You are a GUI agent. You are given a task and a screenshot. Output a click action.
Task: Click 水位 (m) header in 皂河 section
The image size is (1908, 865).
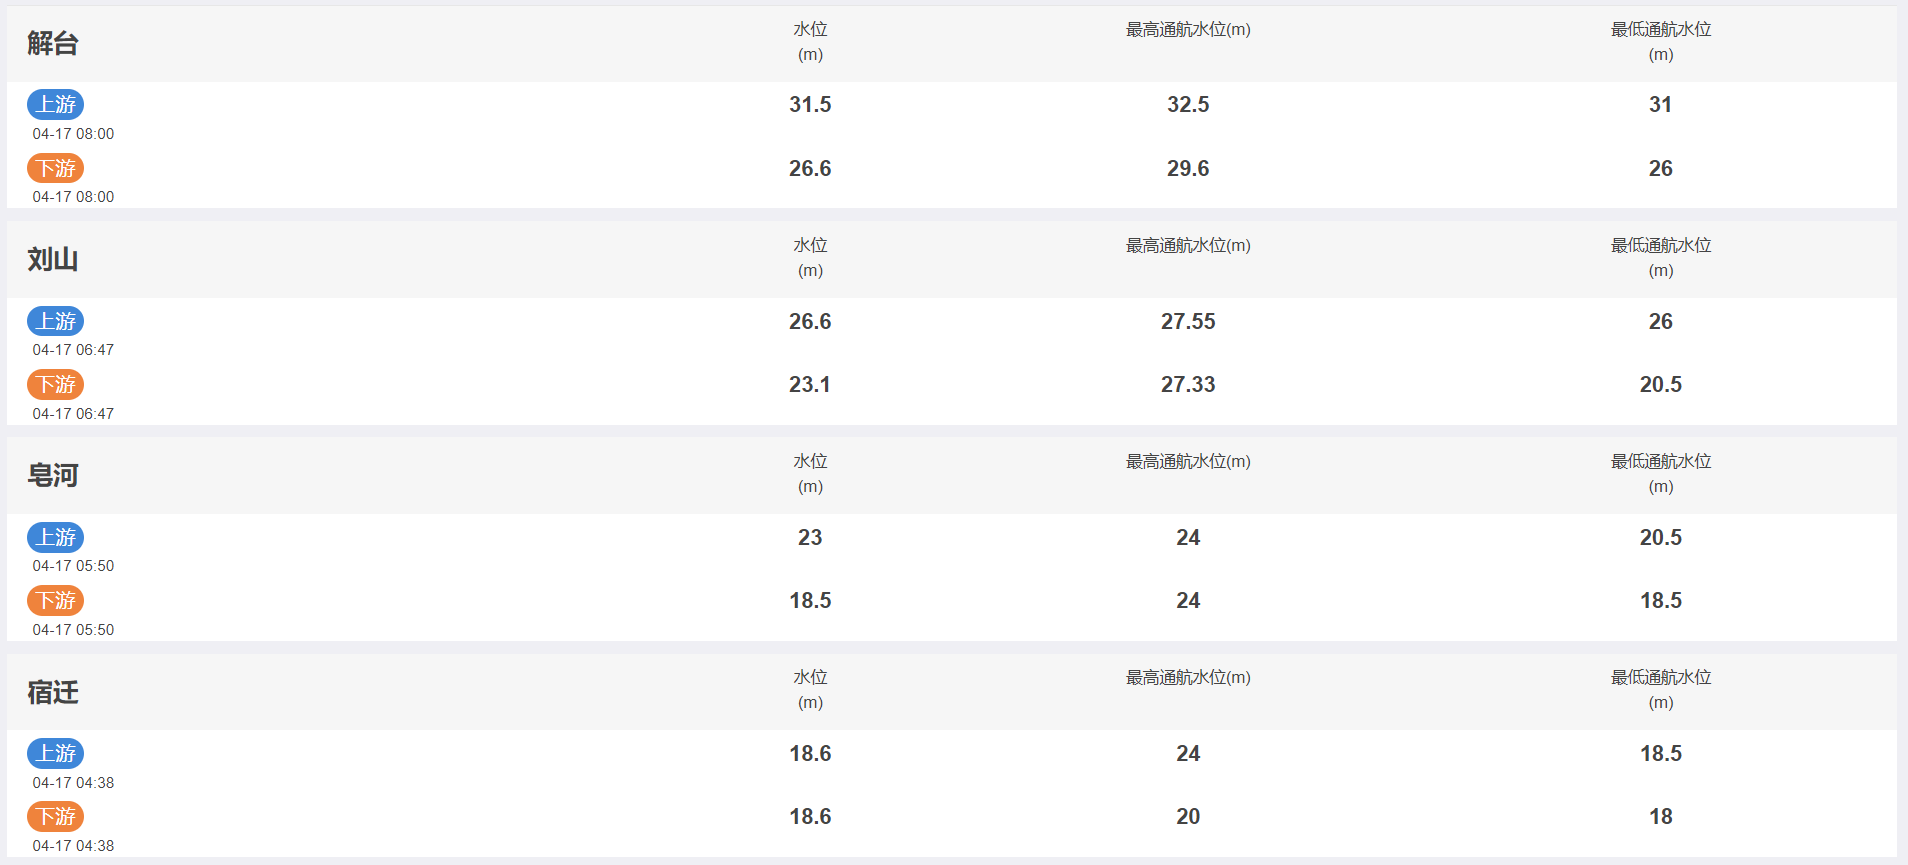click(x=810, y=473)
